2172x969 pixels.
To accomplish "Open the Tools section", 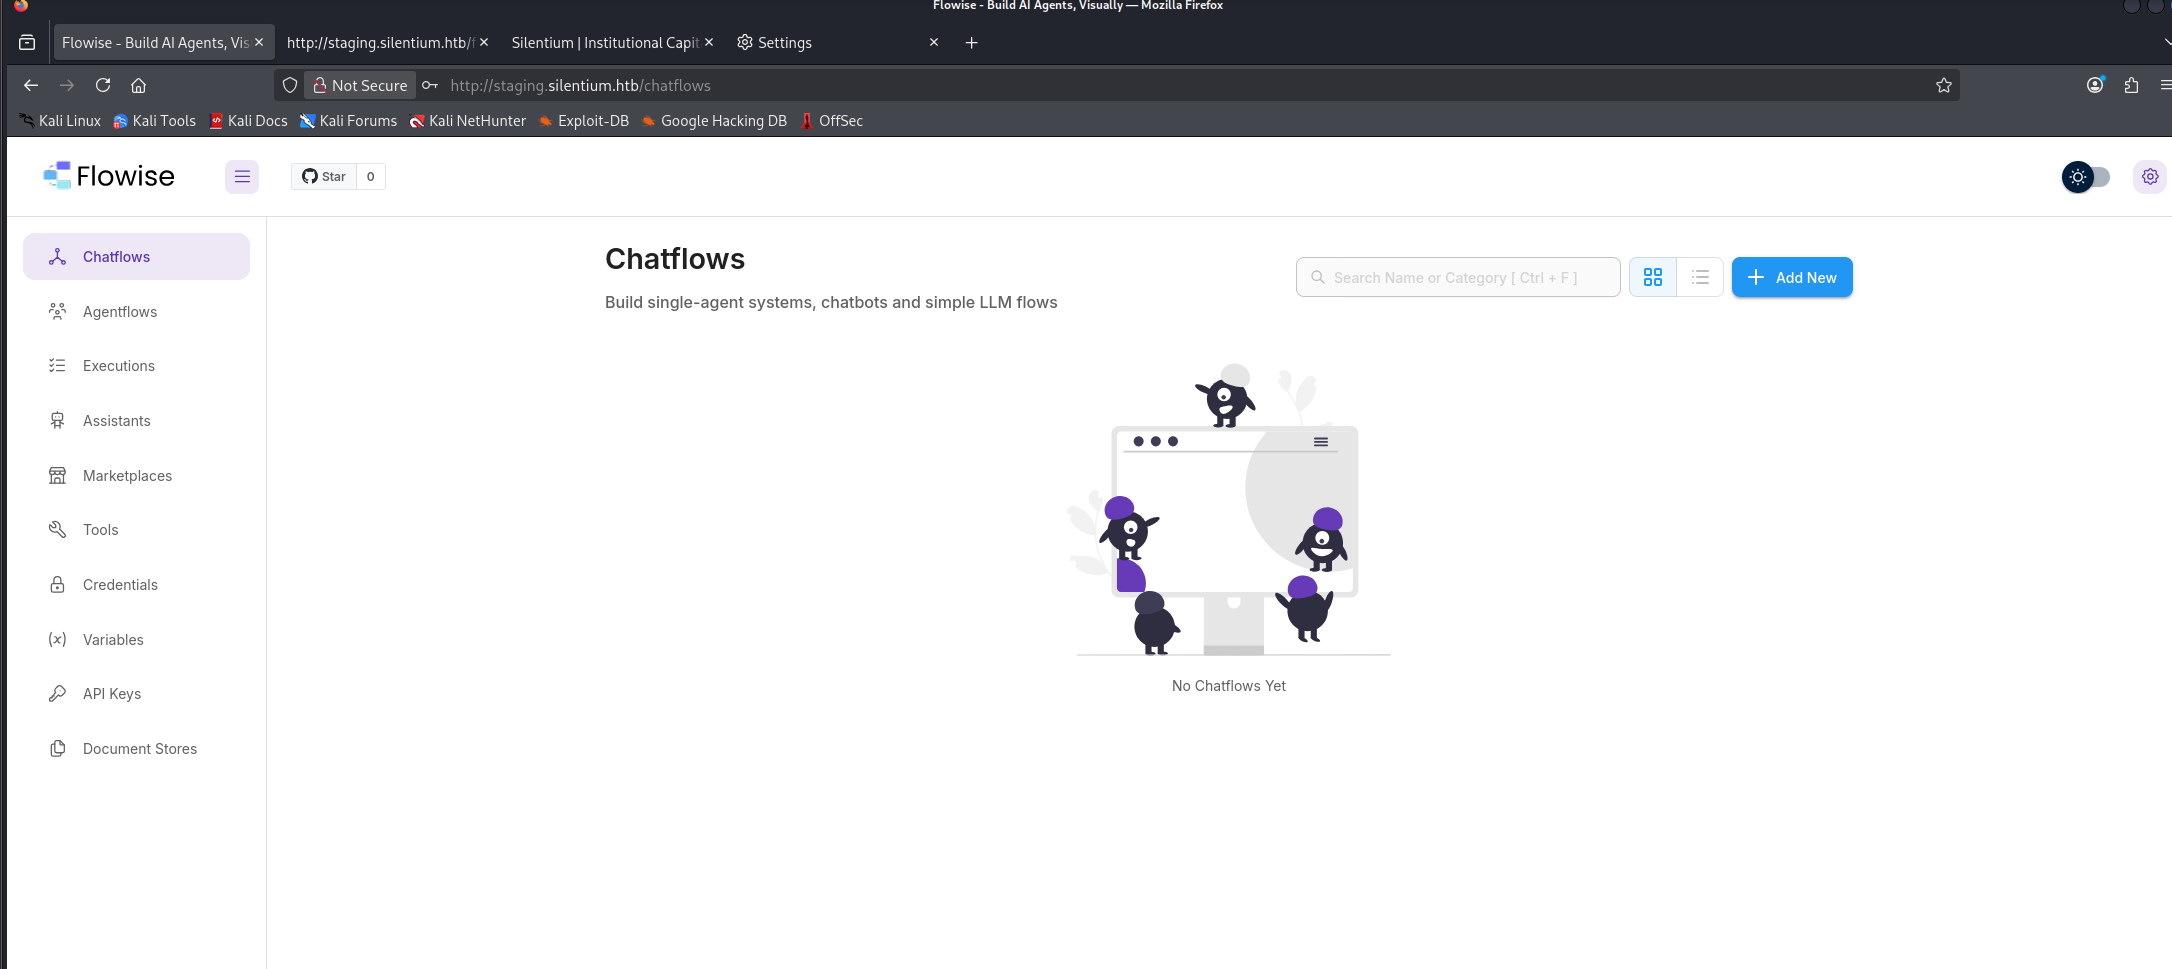I will [x=136, y=530].
